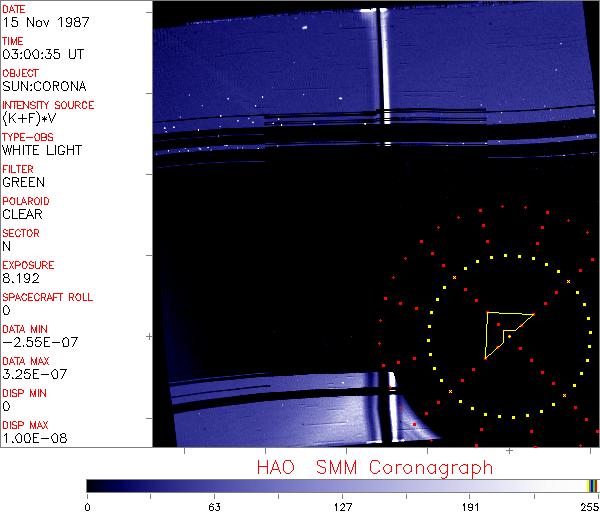
Task: Click the HAO SMM Coronagraph title
Action: [374, 468]
